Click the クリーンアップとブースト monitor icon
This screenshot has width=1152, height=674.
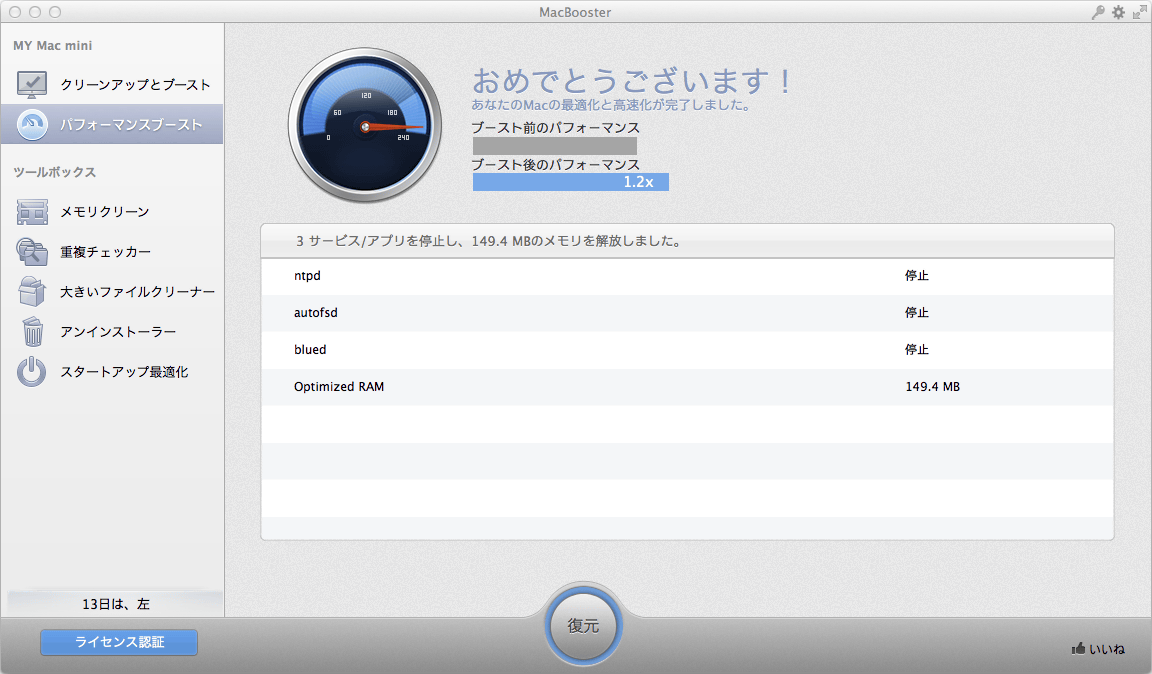(x=32, y=85)
